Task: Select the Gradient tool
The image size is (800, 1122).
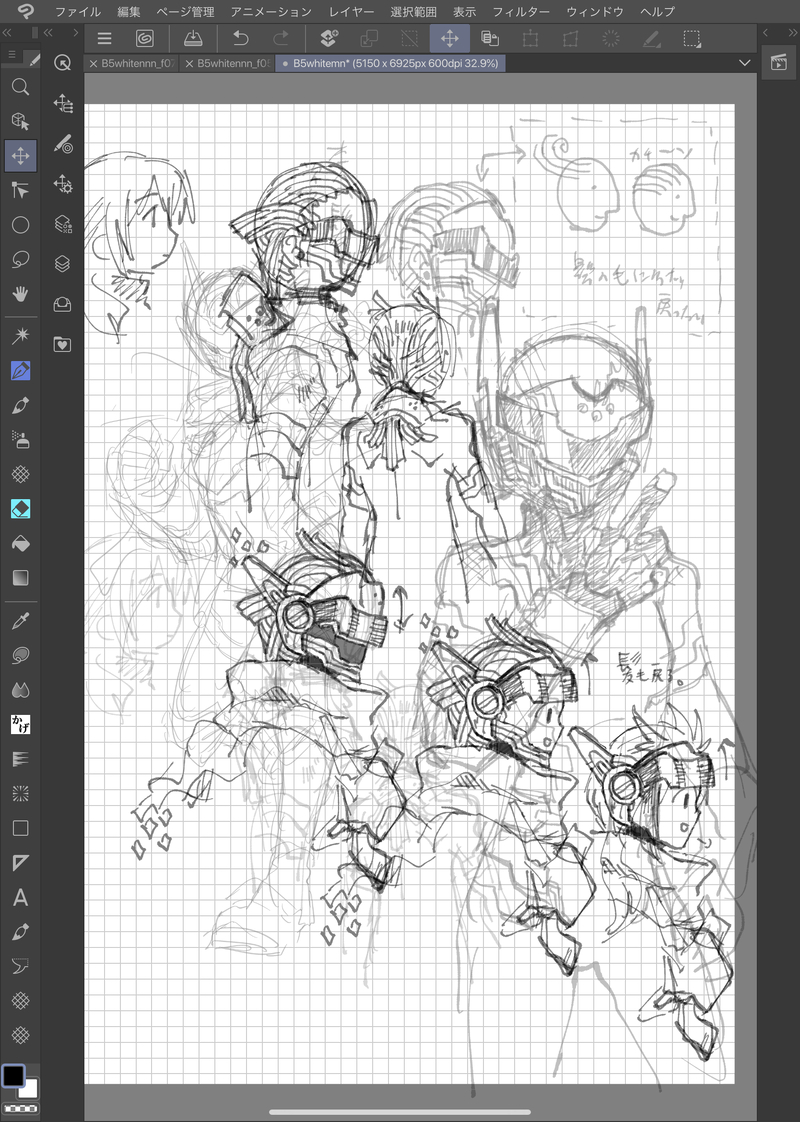Action: 21,577
